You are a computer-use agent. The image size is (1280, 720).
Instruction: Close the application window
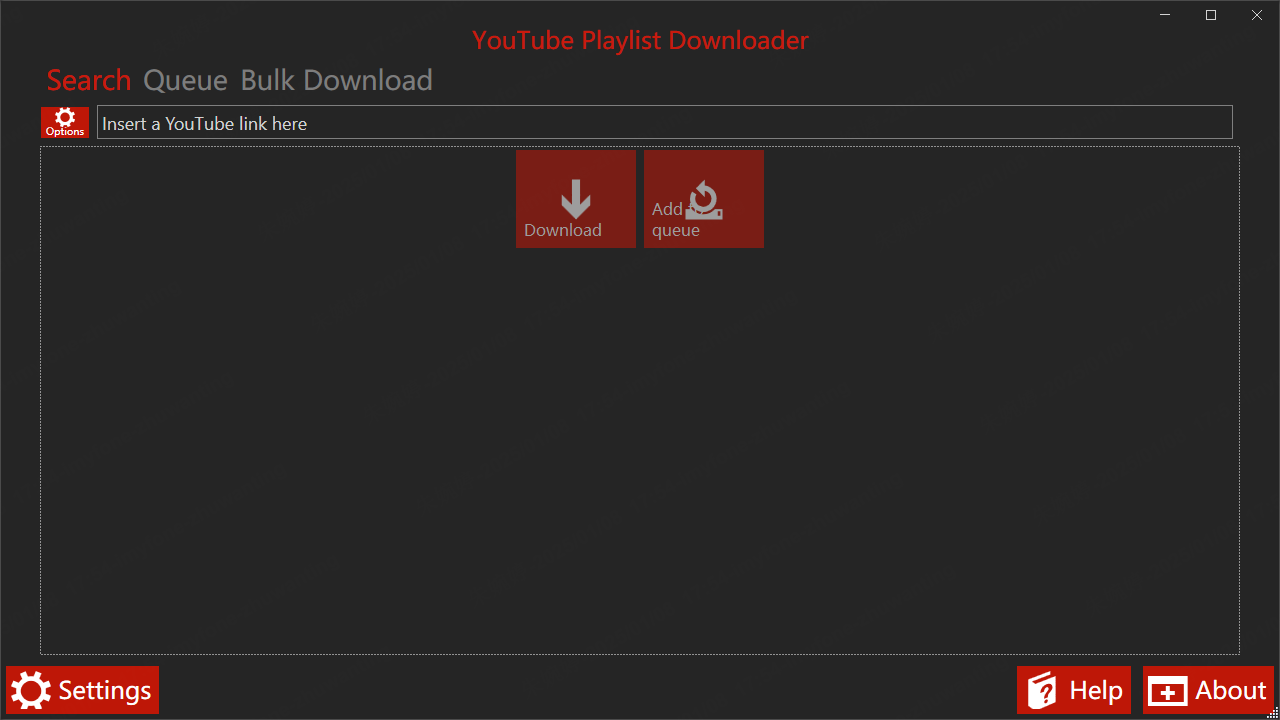[1257, 15]
